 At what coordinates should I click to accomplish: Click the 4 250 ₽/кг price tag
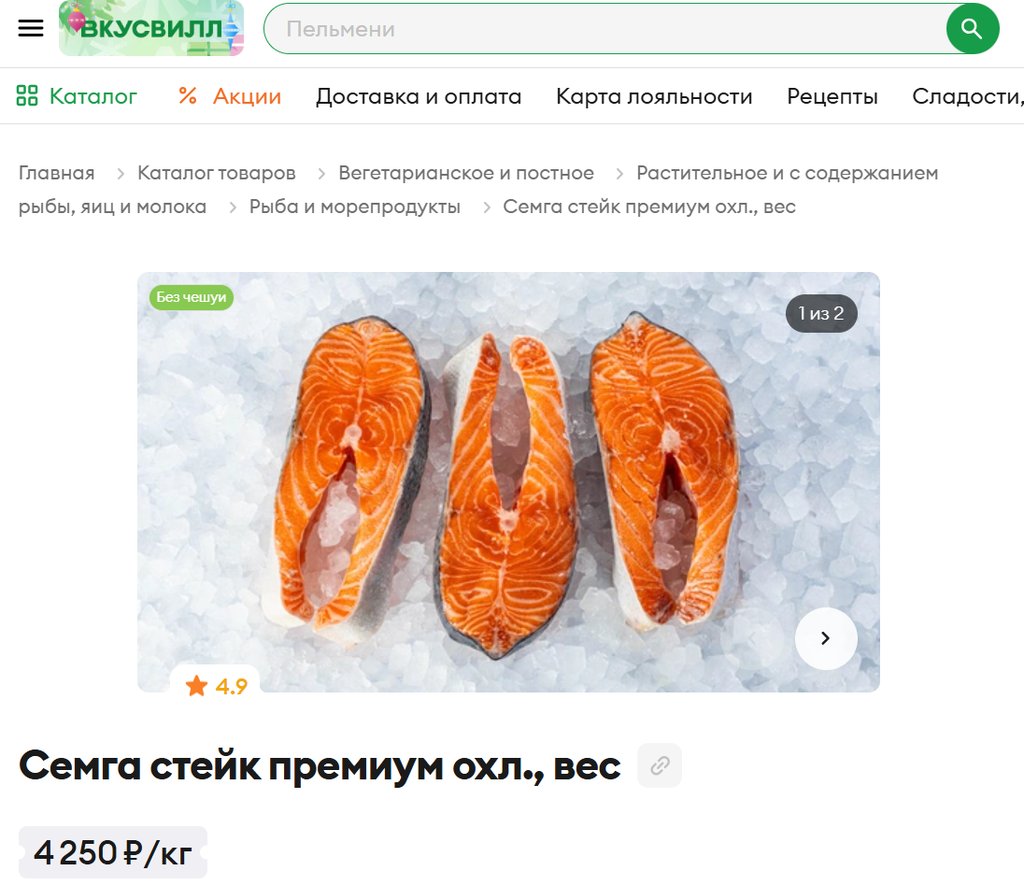click(x=112, y=852)
